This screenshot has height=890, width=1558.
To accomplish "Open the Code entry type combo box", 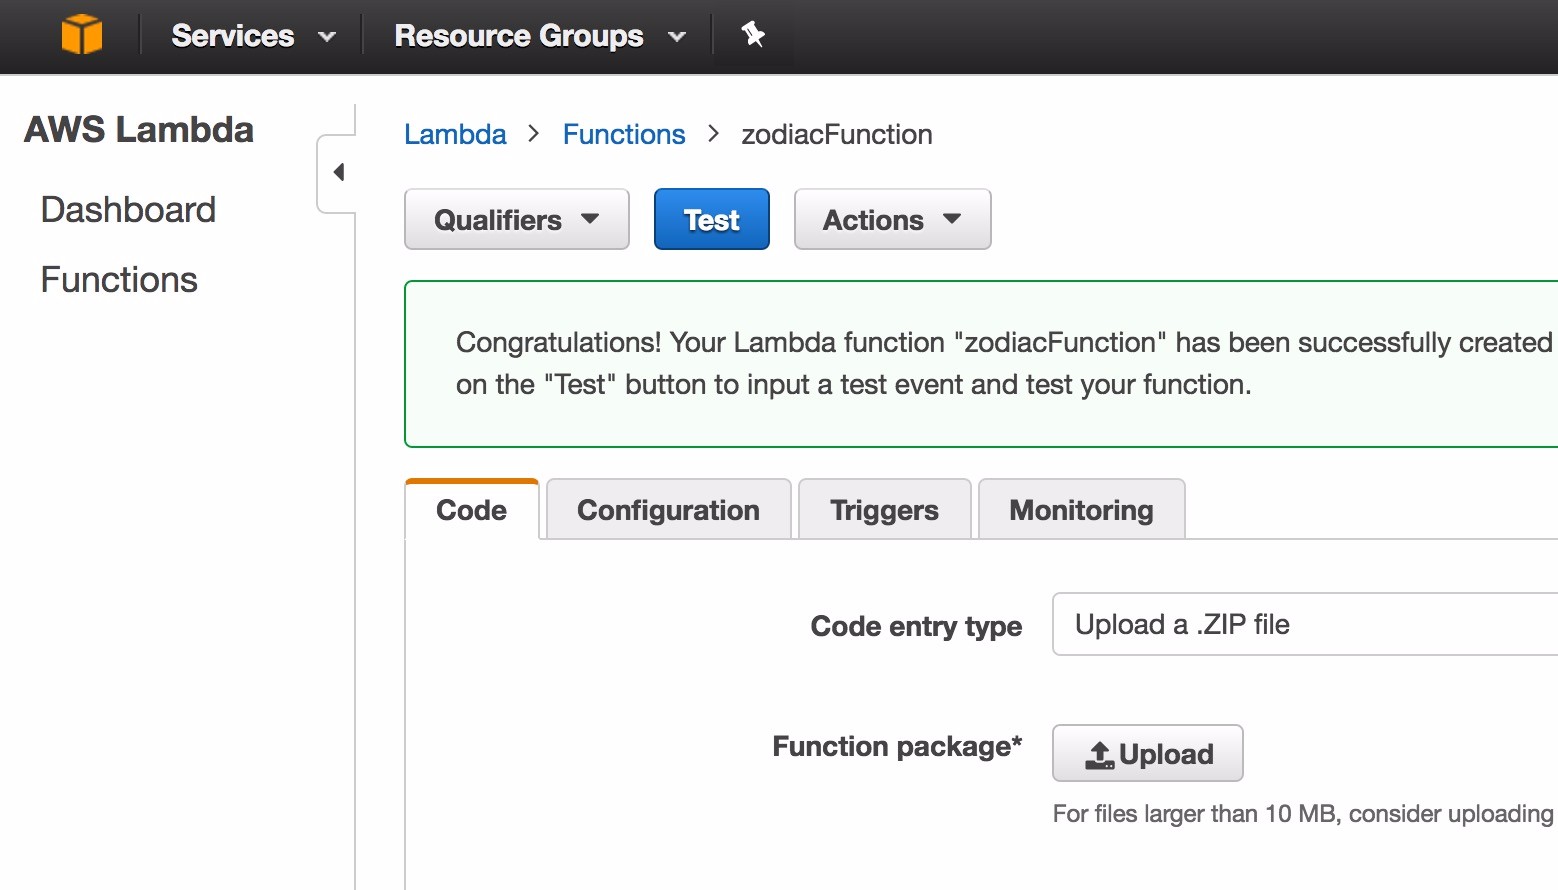I will pyautogui.click(x=1300, y=624).
